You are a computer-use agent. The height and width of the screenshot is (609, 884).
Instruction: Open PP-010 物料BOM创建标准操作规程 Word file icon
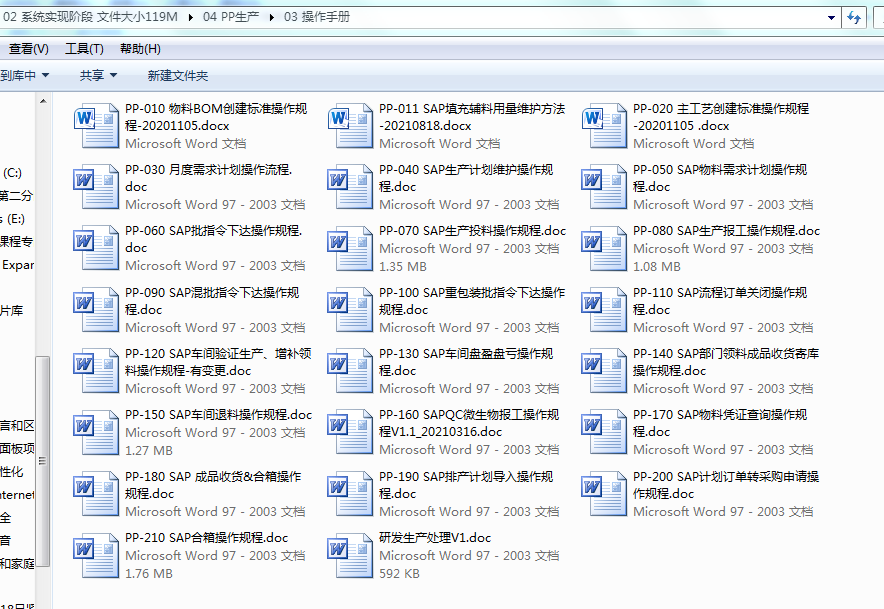[96, 126]
